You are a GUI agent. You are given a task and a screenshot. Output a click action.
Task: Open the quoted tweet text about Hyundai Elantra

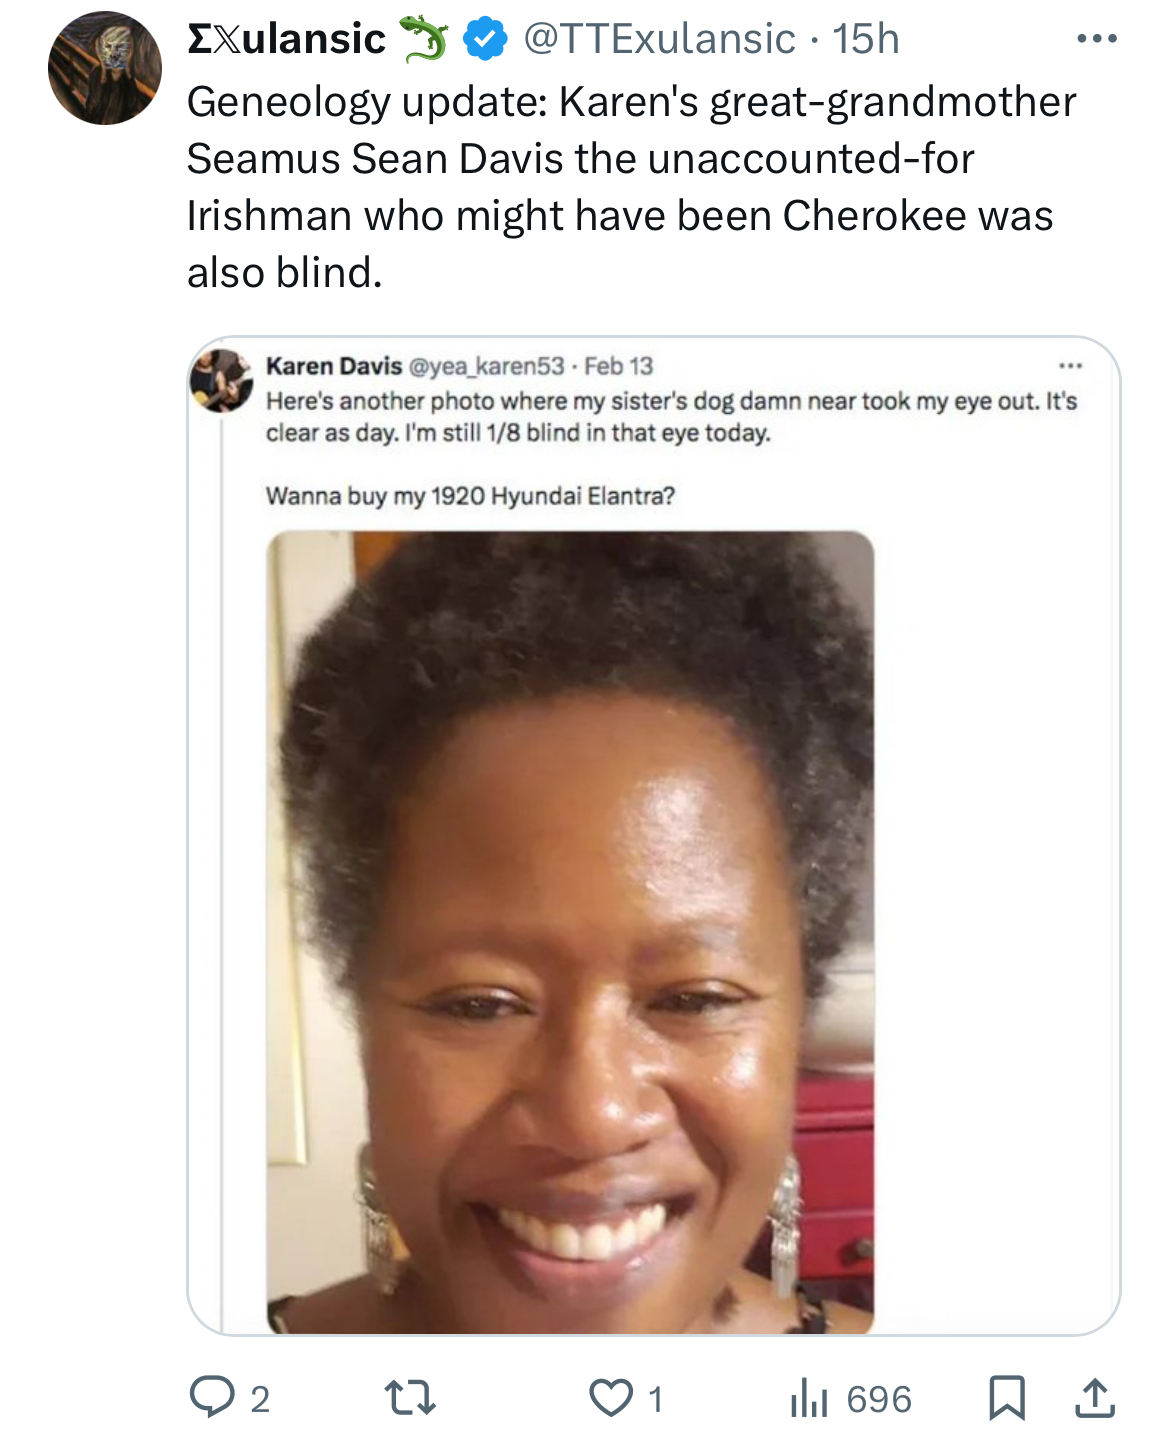[470, 496]
